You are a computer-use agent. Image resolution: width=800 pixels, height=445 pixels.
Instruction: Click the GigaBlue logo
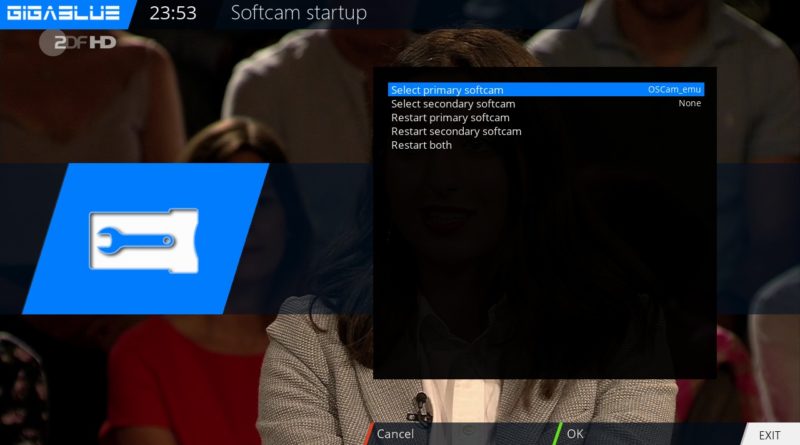click(63, 13)
